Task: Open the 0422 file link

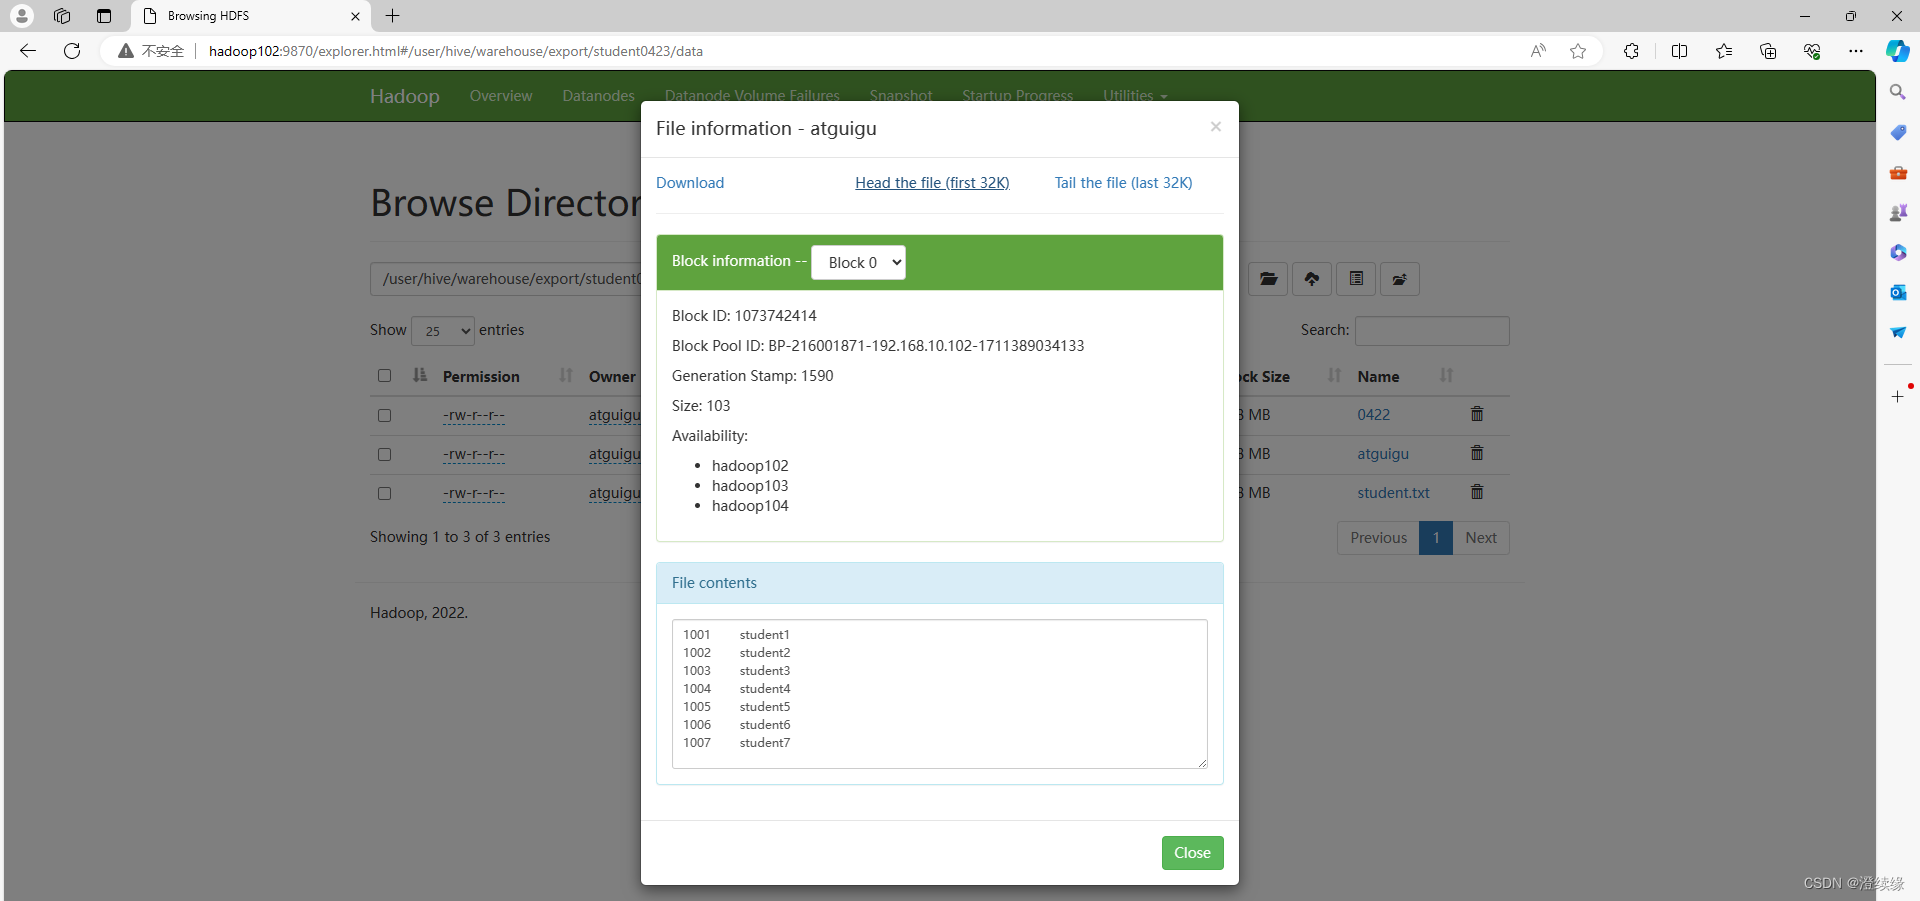Action: [1373, 415]
